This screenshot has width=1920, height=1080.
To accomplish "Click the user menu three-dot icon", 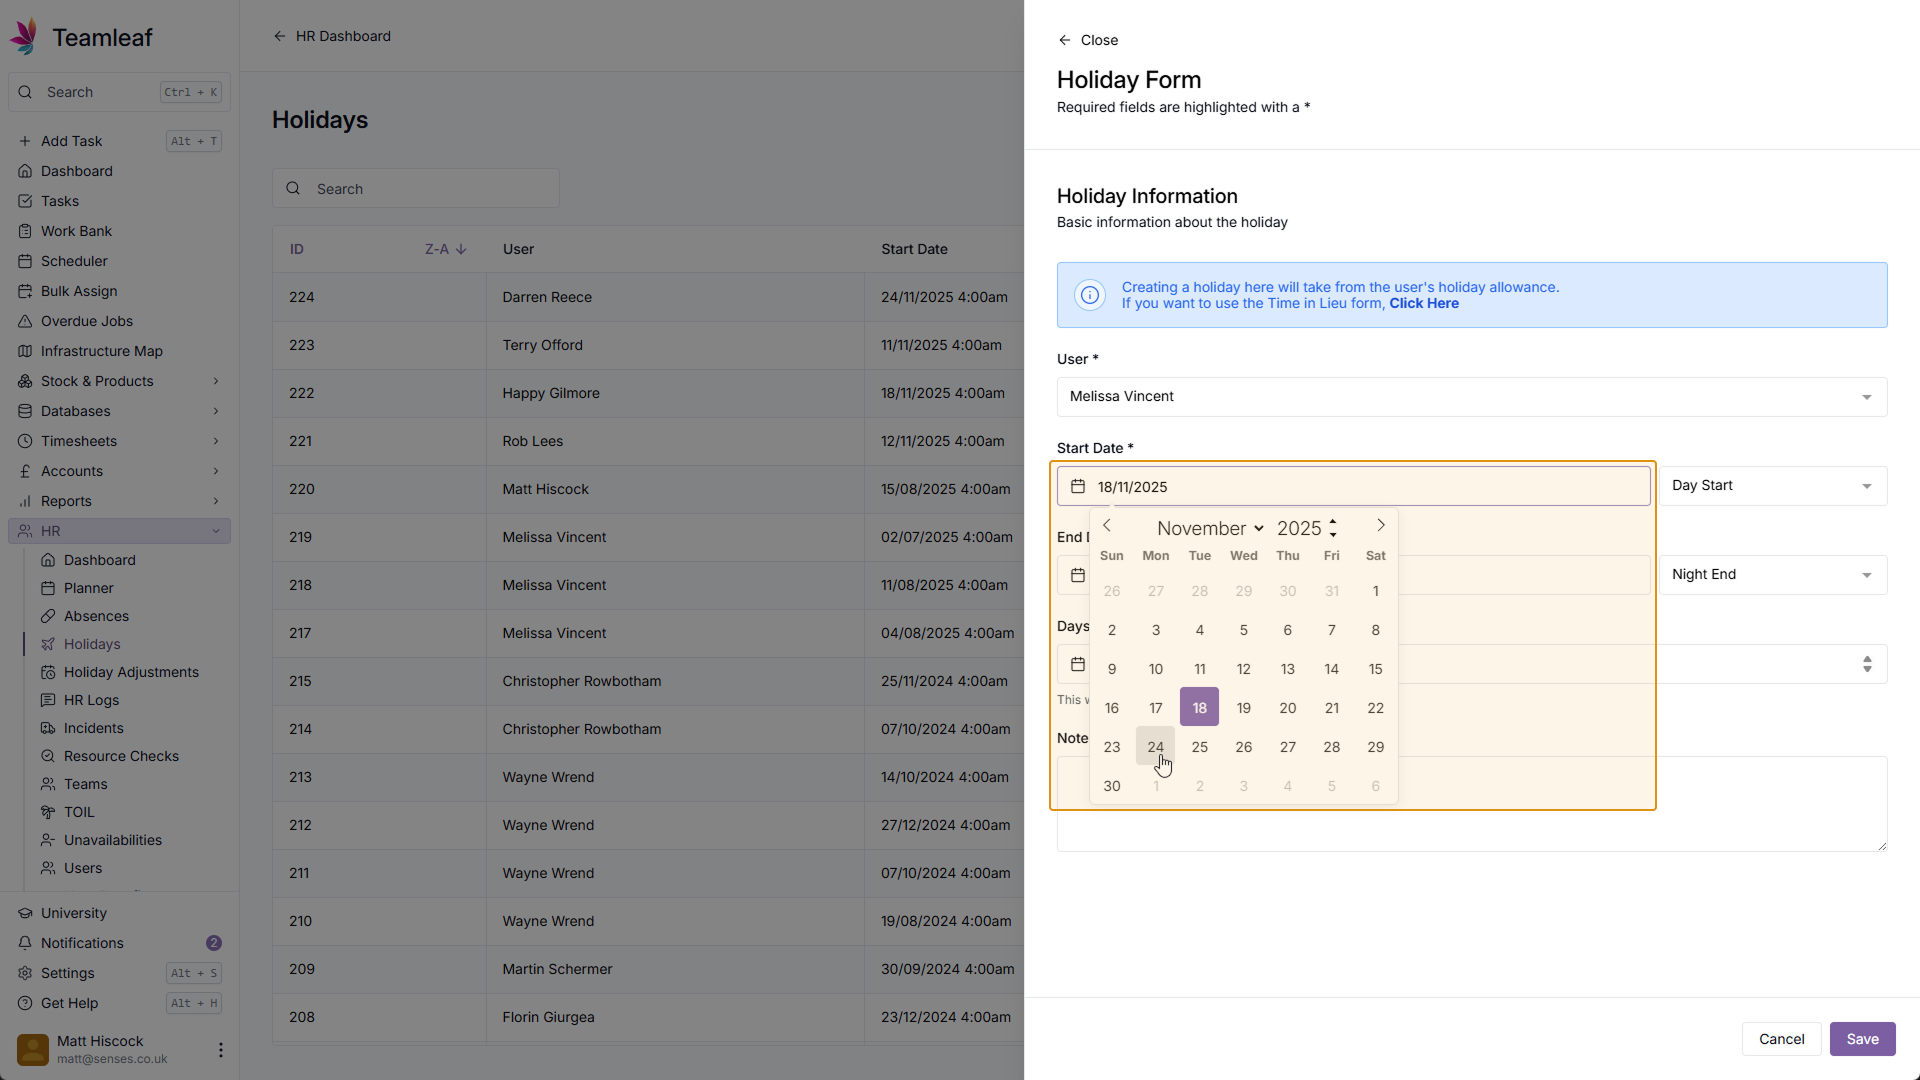I will click(220, 1050).
